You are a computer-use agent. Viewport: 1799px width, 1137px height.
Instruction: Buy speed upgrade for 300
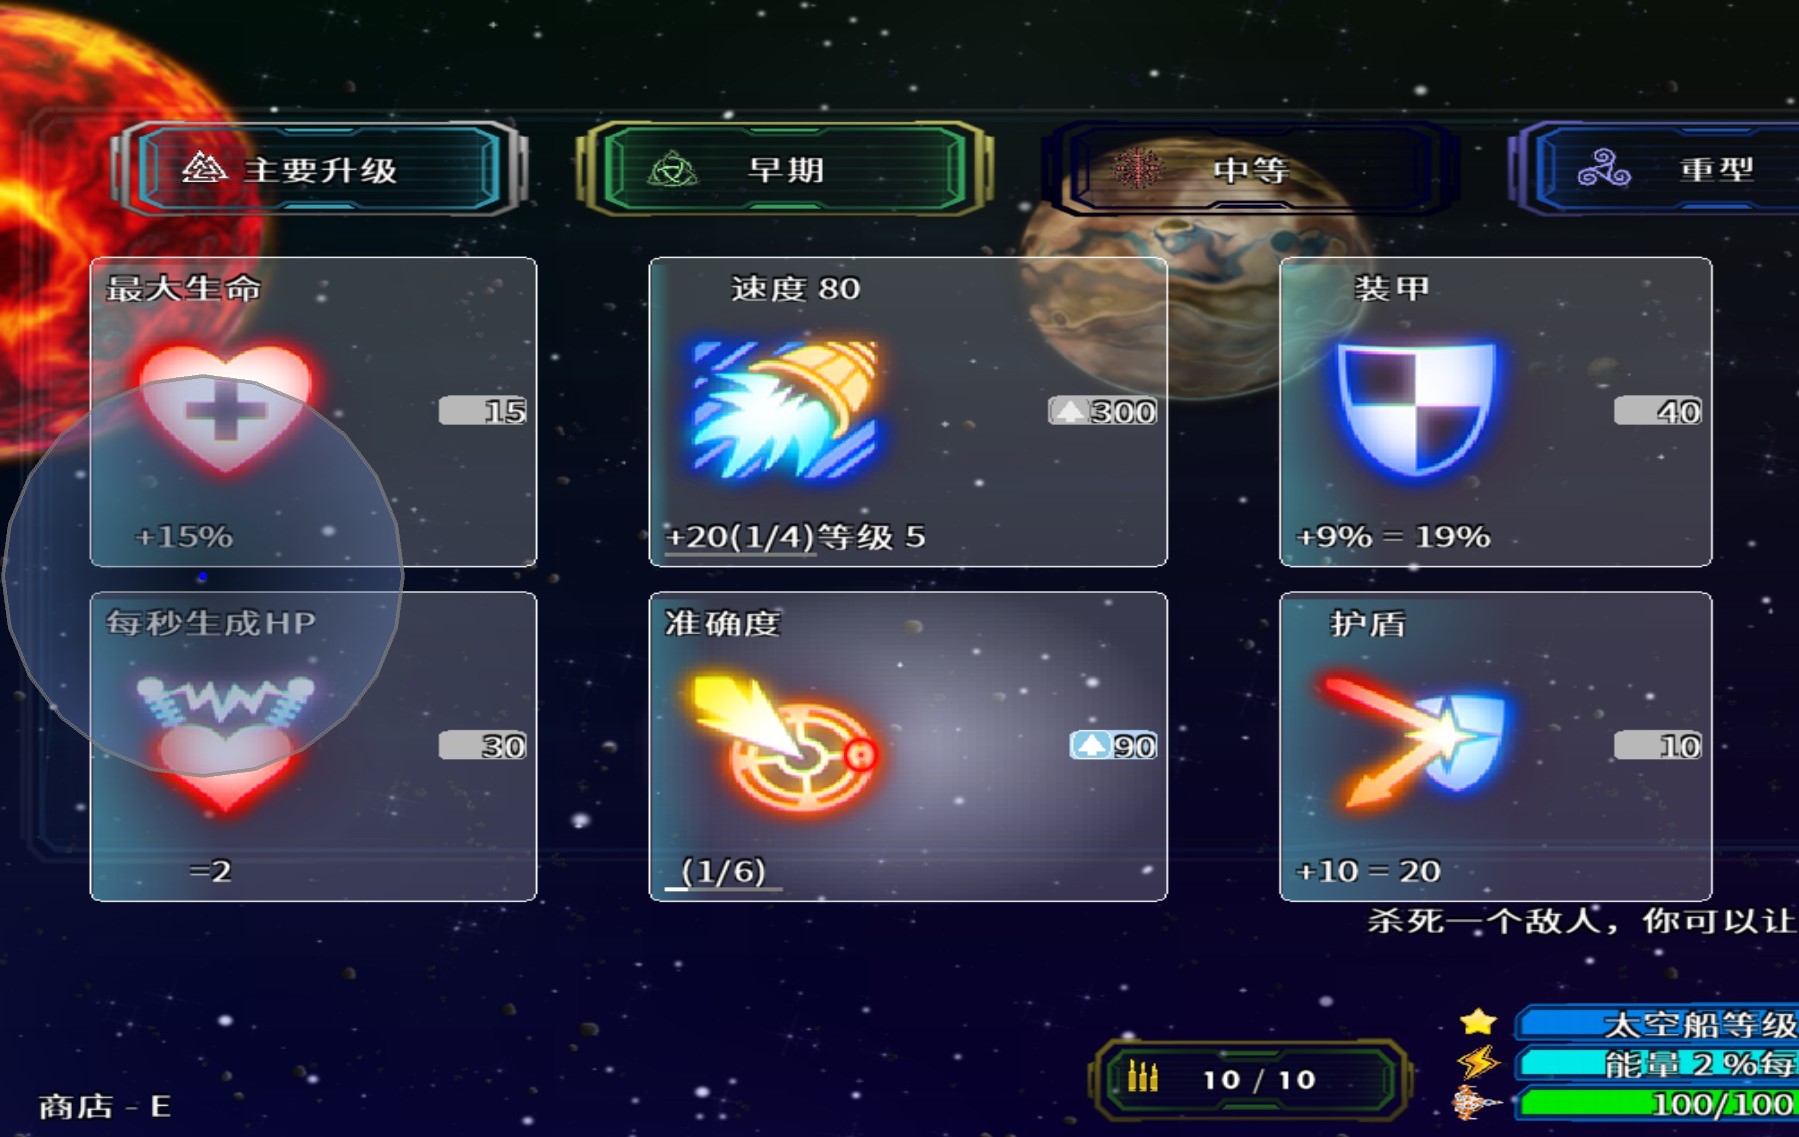pyautogui.click(x=1102, y=411)
